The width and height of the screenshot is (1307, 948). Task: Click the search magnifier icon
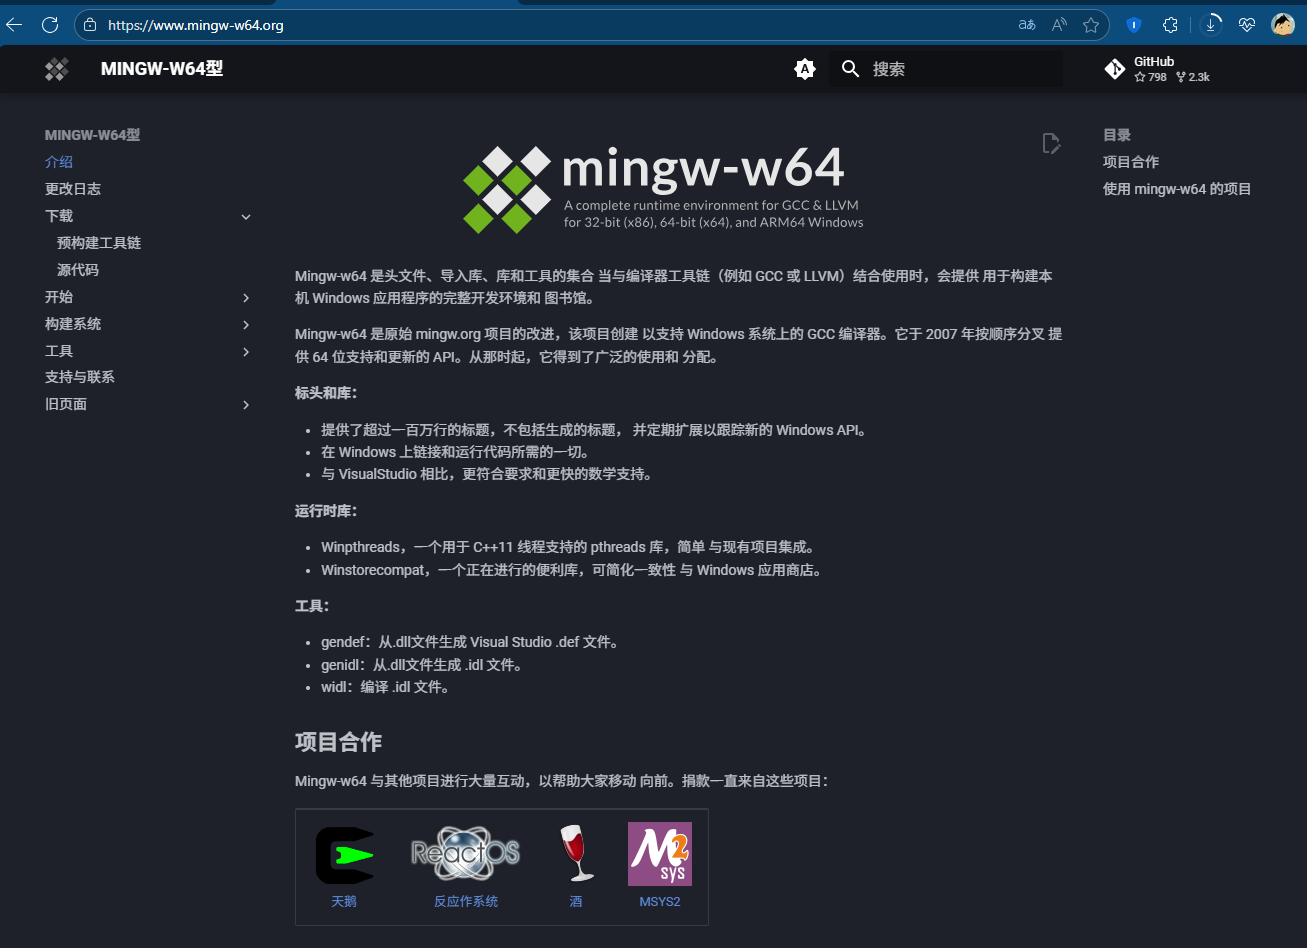850,69
